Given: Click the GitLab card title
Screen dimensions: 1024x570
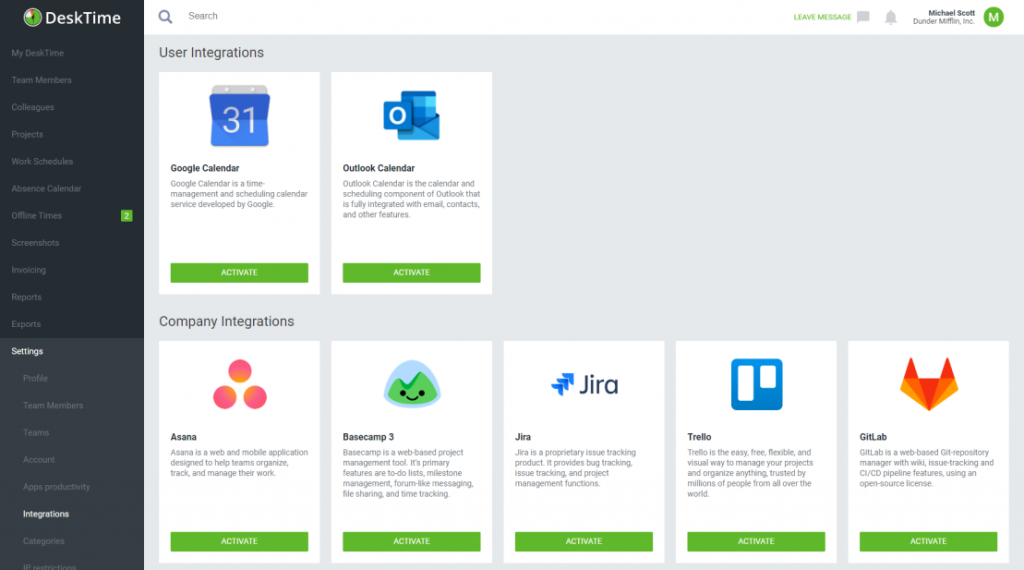Looking at the screenshot, I should [x=873, y=437].
